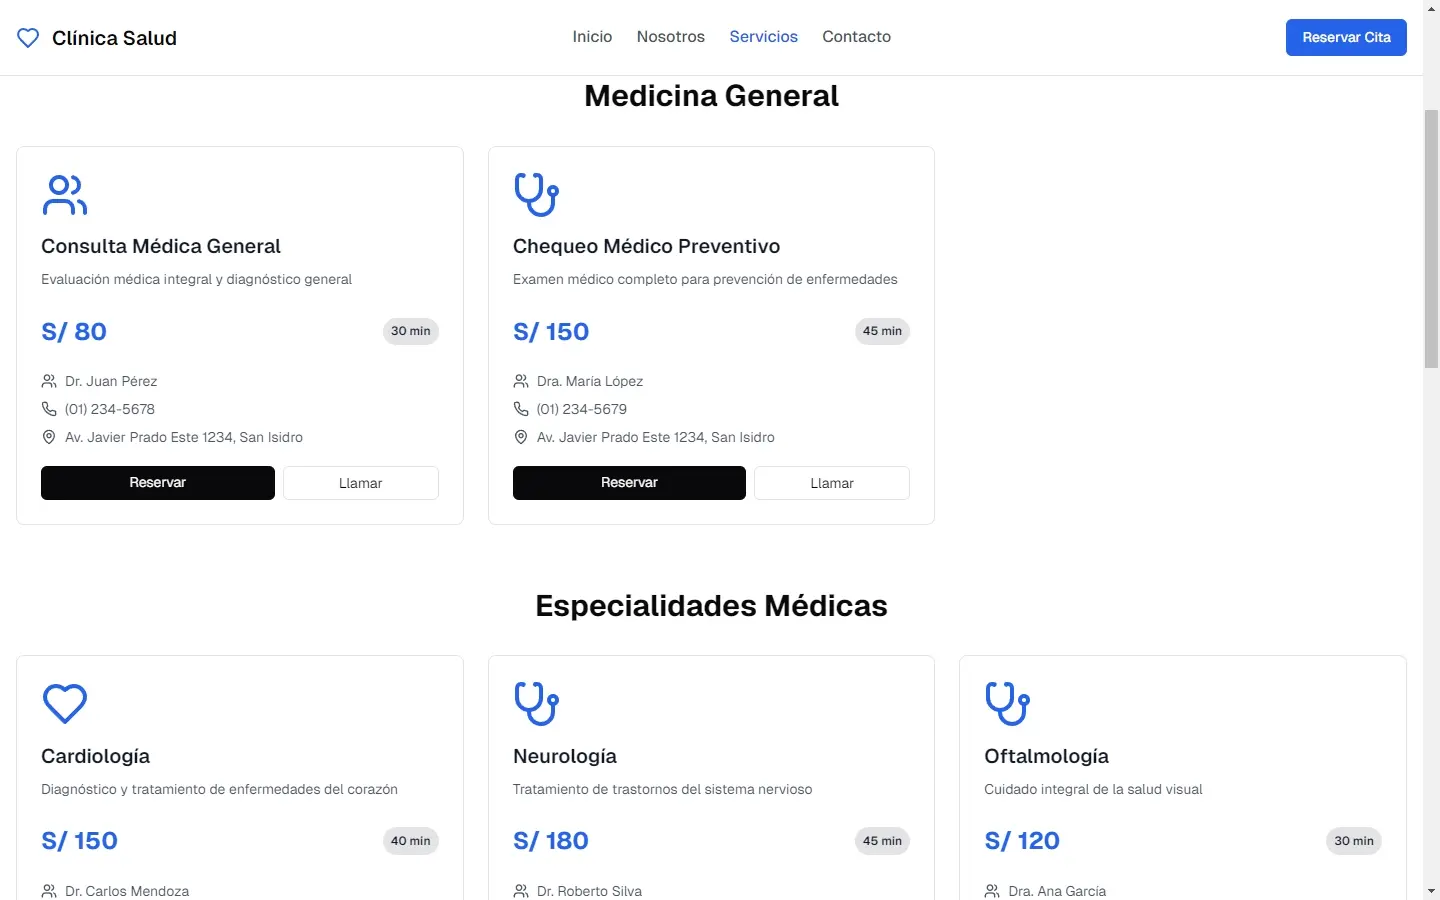Screen dimensions: 1440x900
Task: Select the Servicios menu item
Action: pos(763,36)
